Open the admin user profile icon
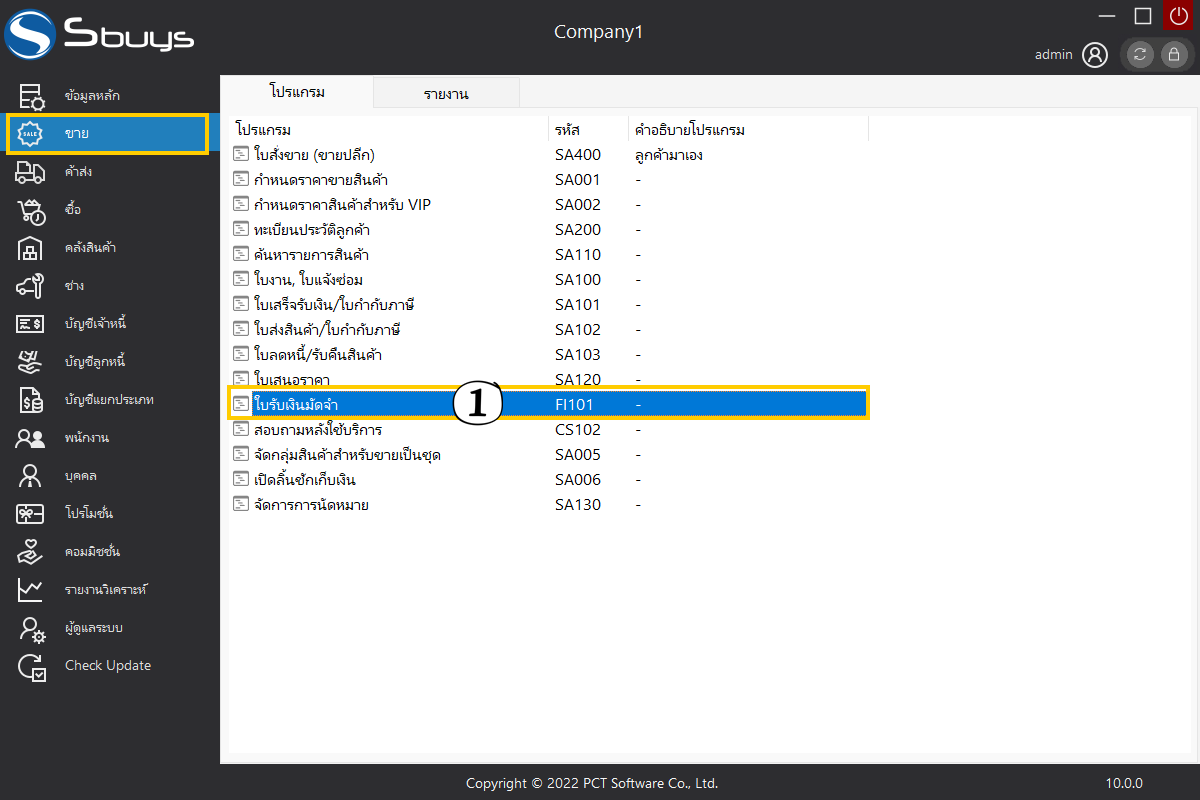 1095,55
